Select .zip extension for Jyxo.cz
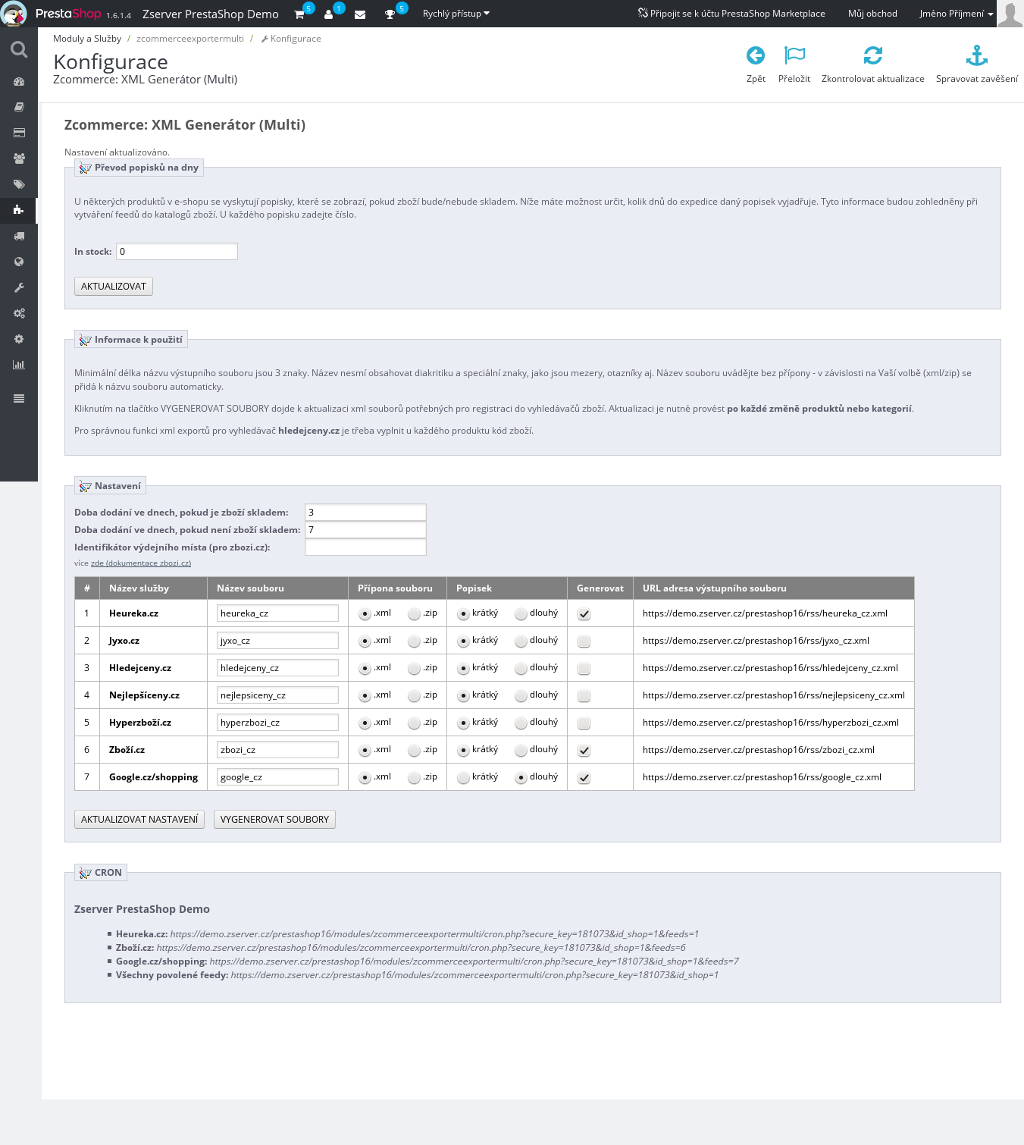 [414, 641]
